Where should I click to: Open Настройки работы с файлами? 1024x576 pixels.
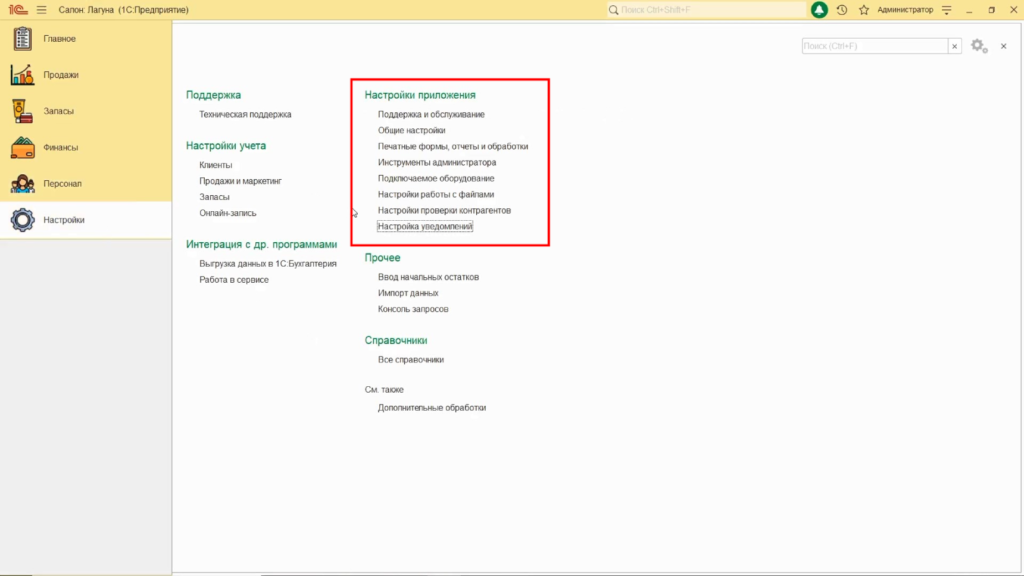[x=436, y=194]
